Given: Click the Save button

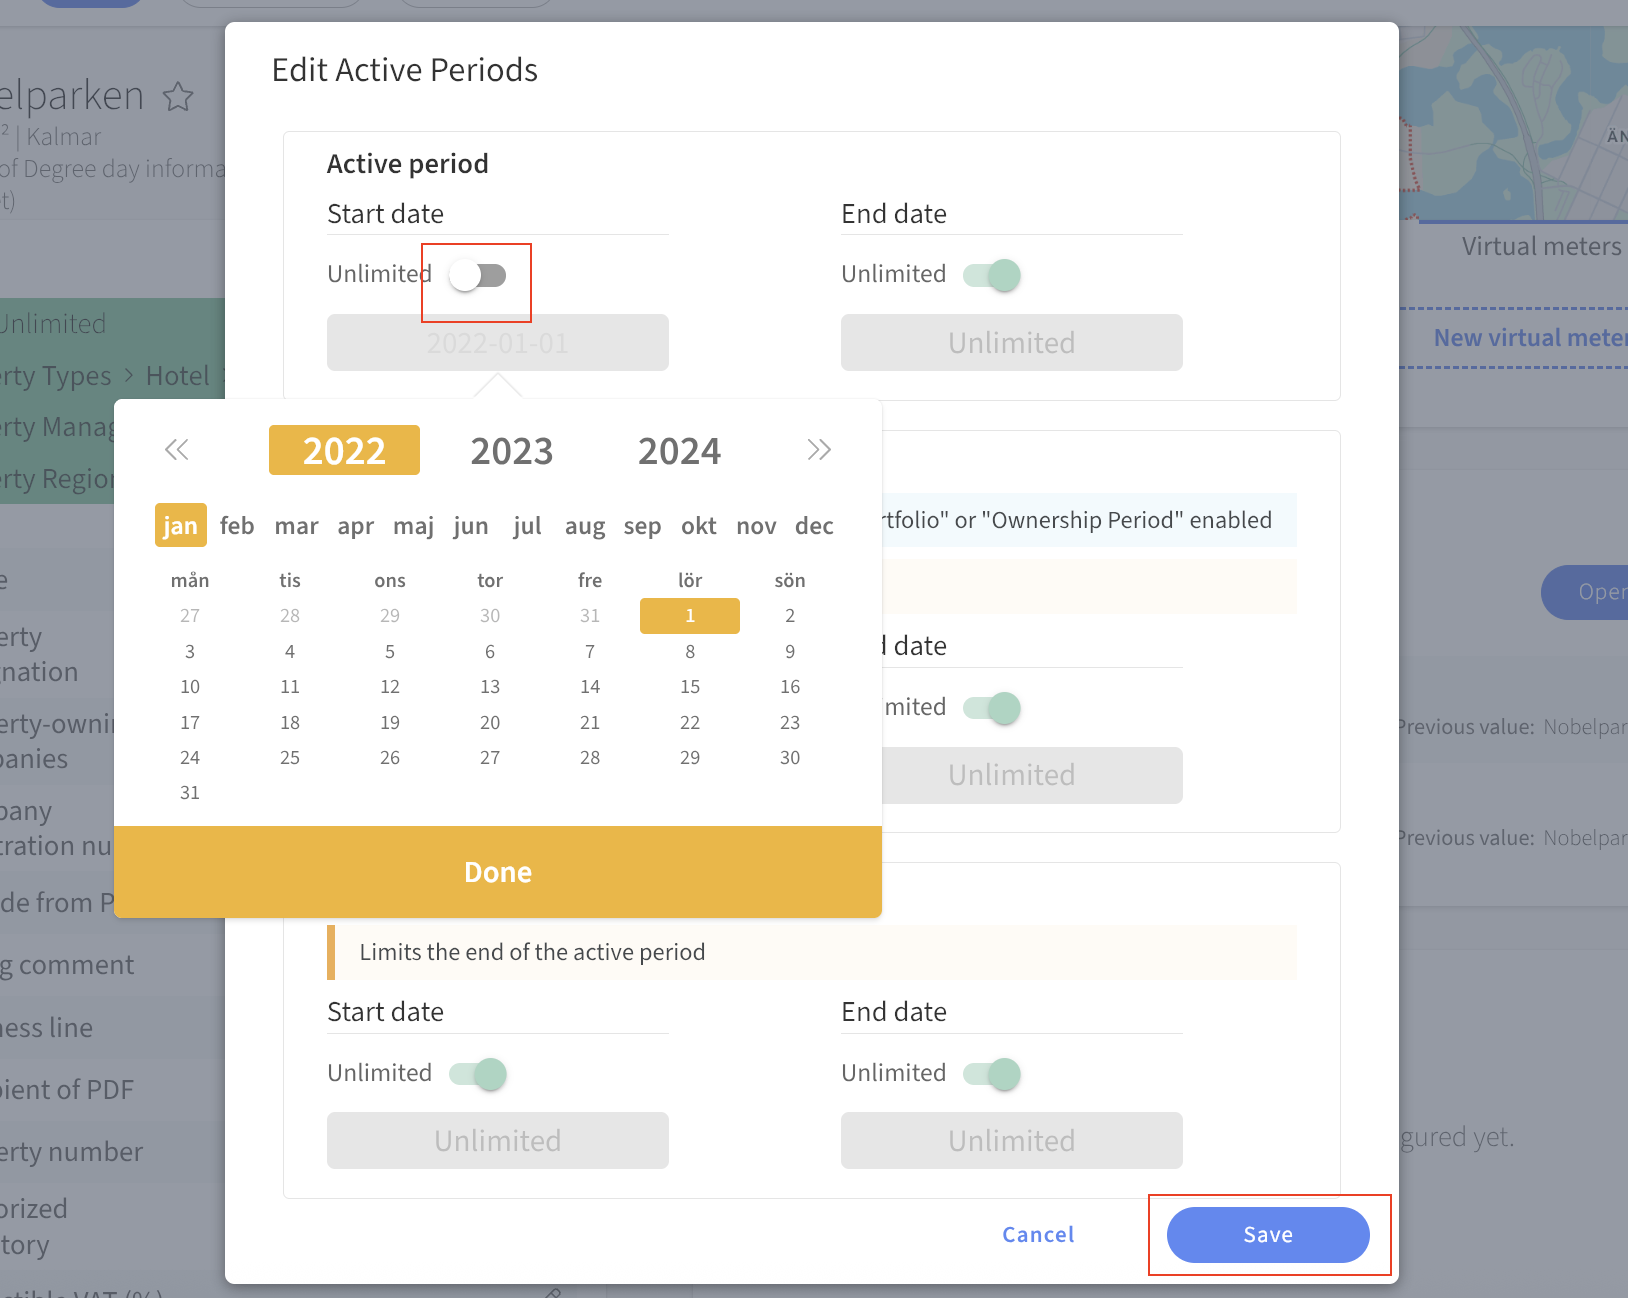Looking at the screenshot, I should click(x=1268, y=1235).
